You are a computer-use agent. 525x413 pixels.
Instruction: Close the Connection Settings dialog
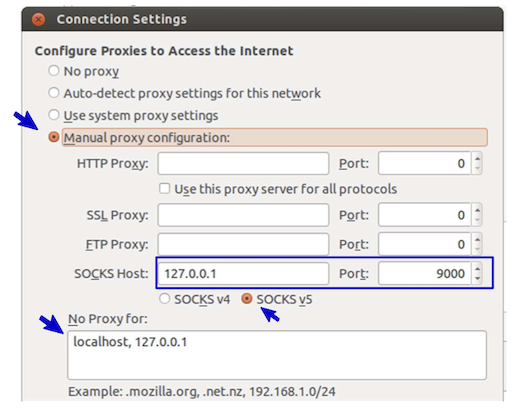coord(39,19)
